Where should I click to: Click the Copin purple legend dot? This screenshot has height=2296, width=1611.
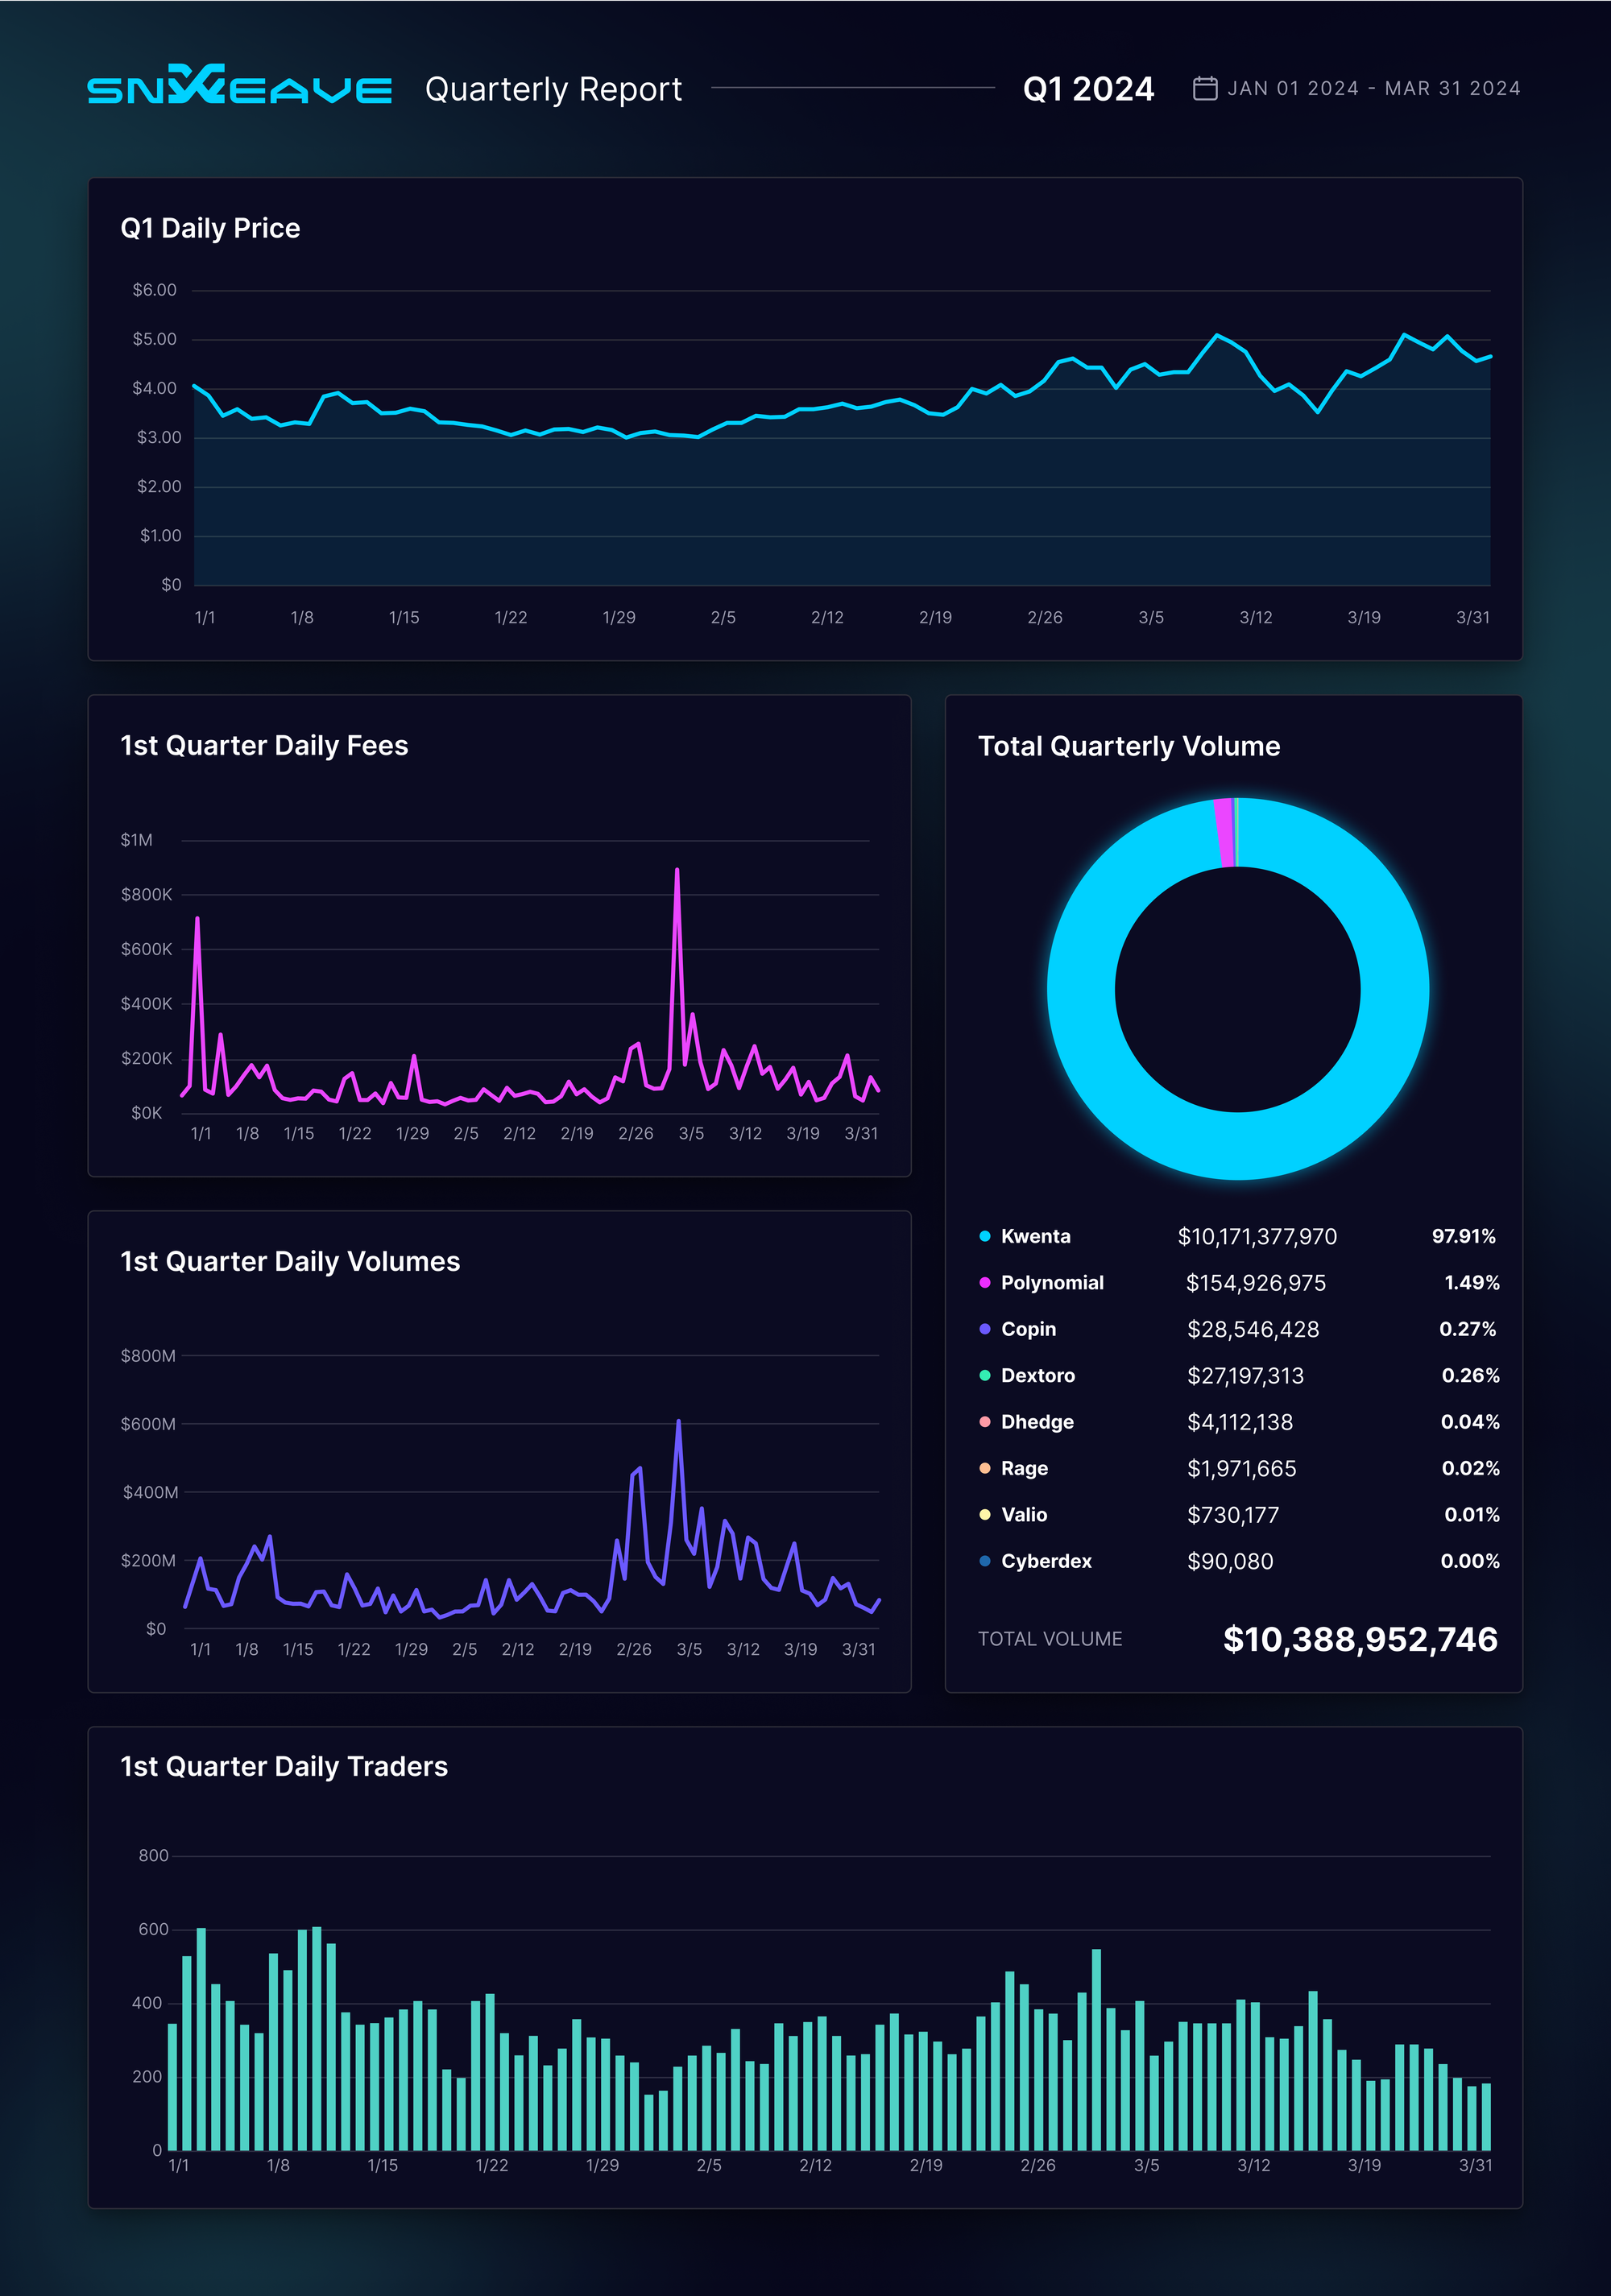click(984, 1329)
